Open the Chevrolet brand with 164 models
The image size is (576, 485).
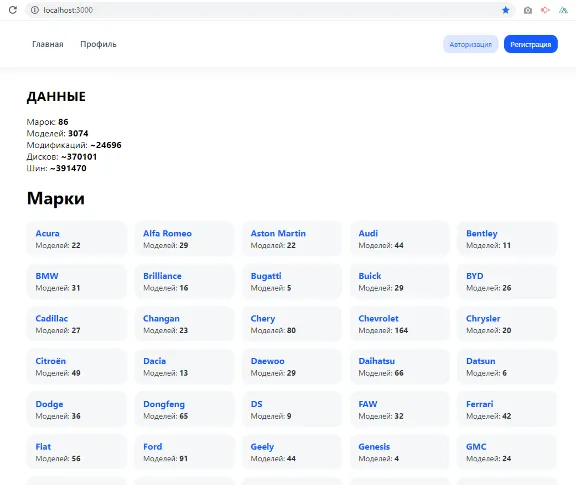(378, 319)
